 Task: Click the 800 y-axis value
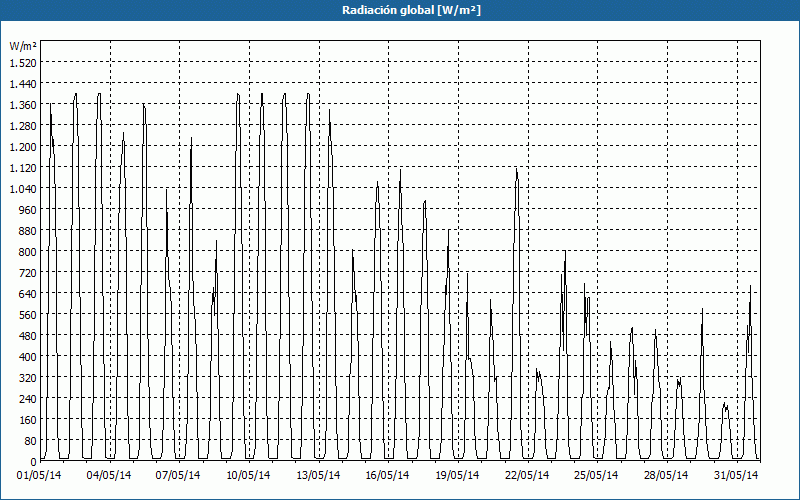pos(28,252)
